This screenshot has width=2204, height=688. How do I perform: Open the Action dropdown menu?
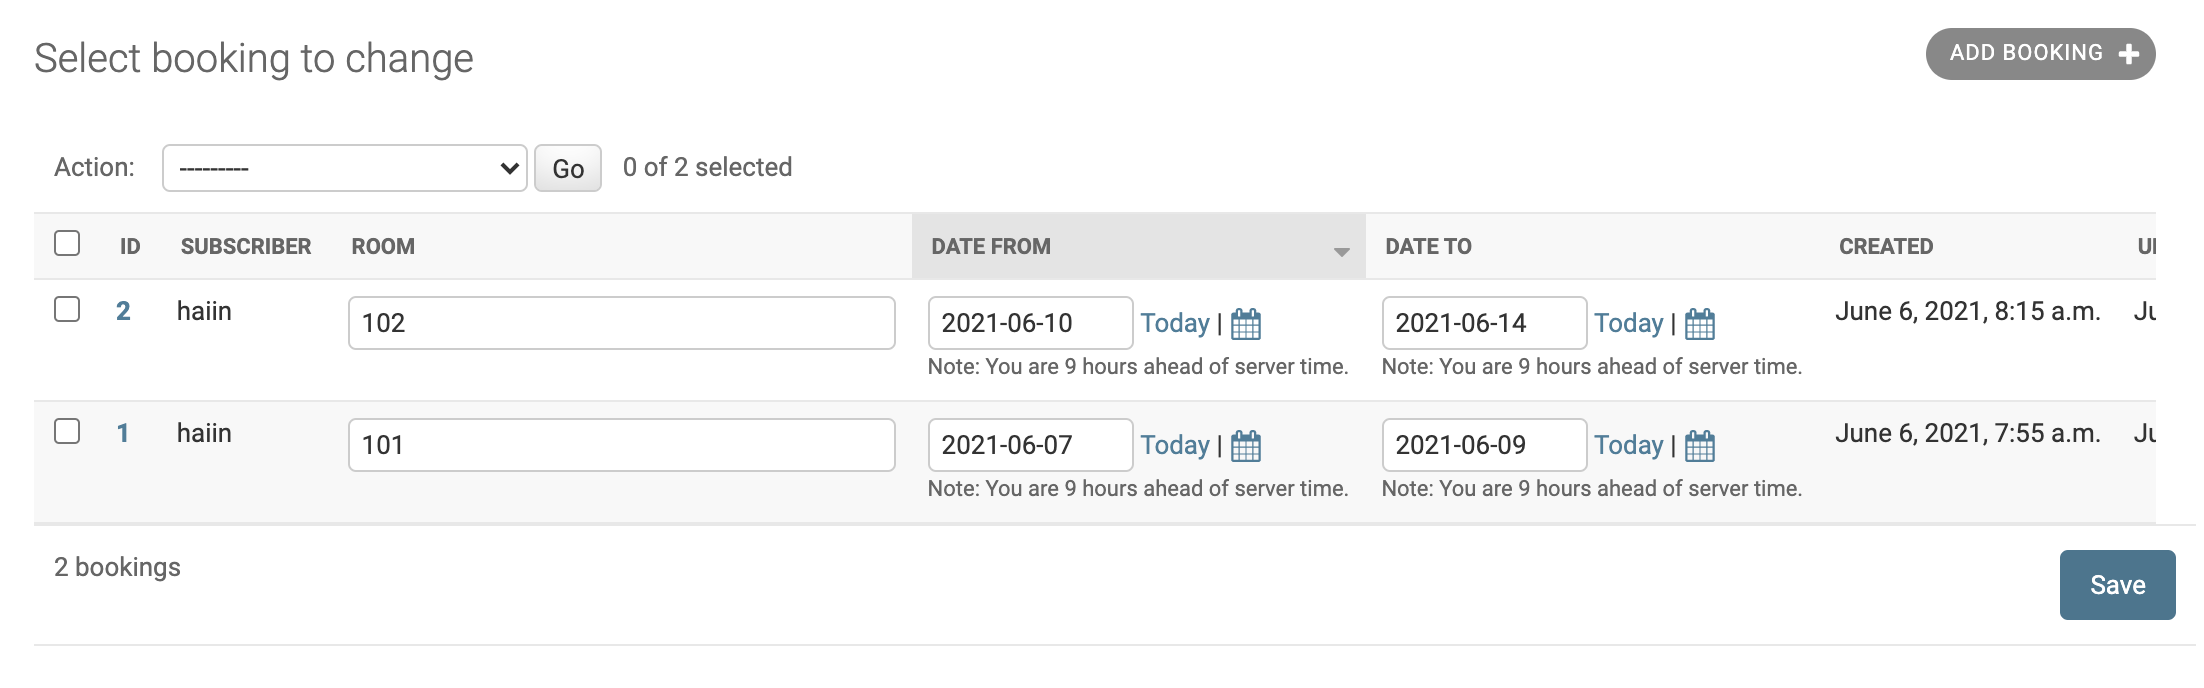tap(344, 168)
